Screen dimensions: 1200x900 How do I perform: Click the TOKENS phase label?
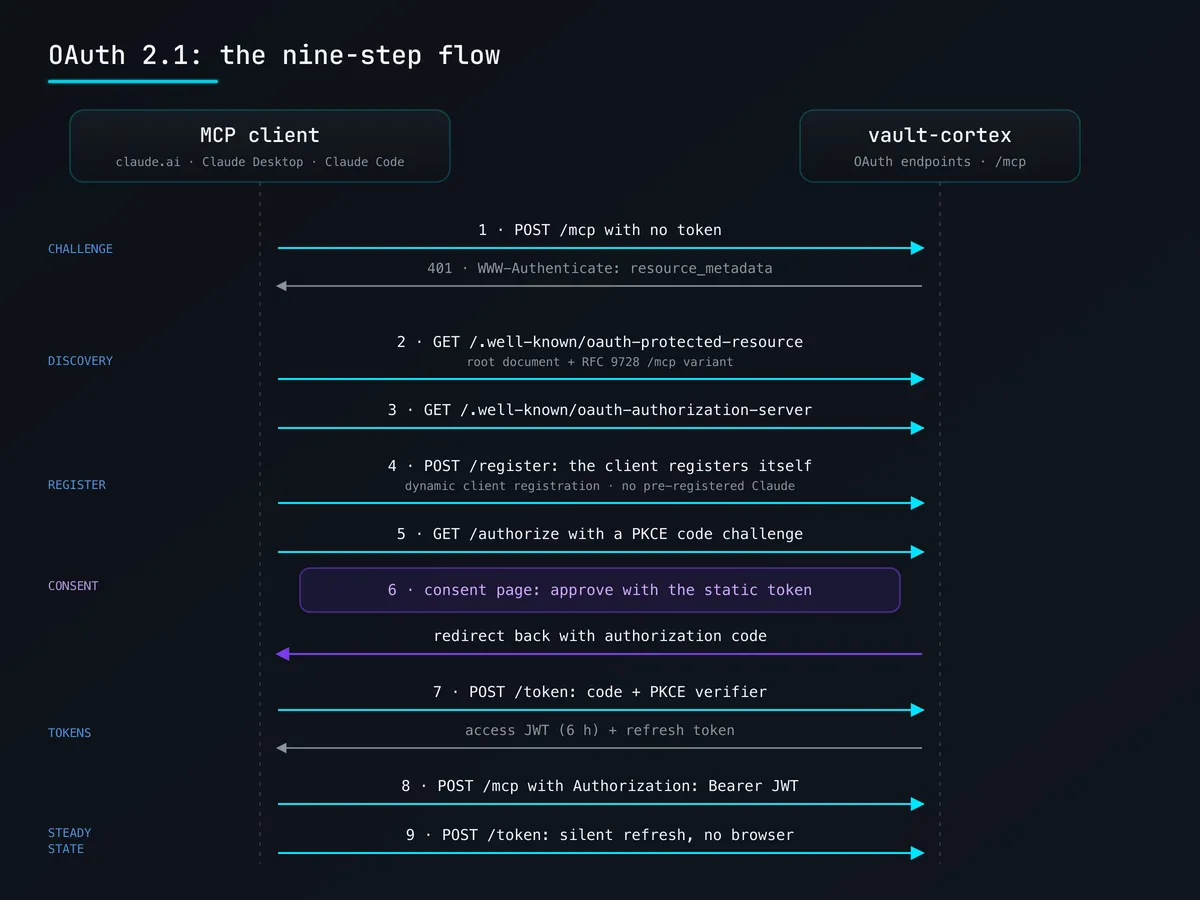tap(69, 733)
